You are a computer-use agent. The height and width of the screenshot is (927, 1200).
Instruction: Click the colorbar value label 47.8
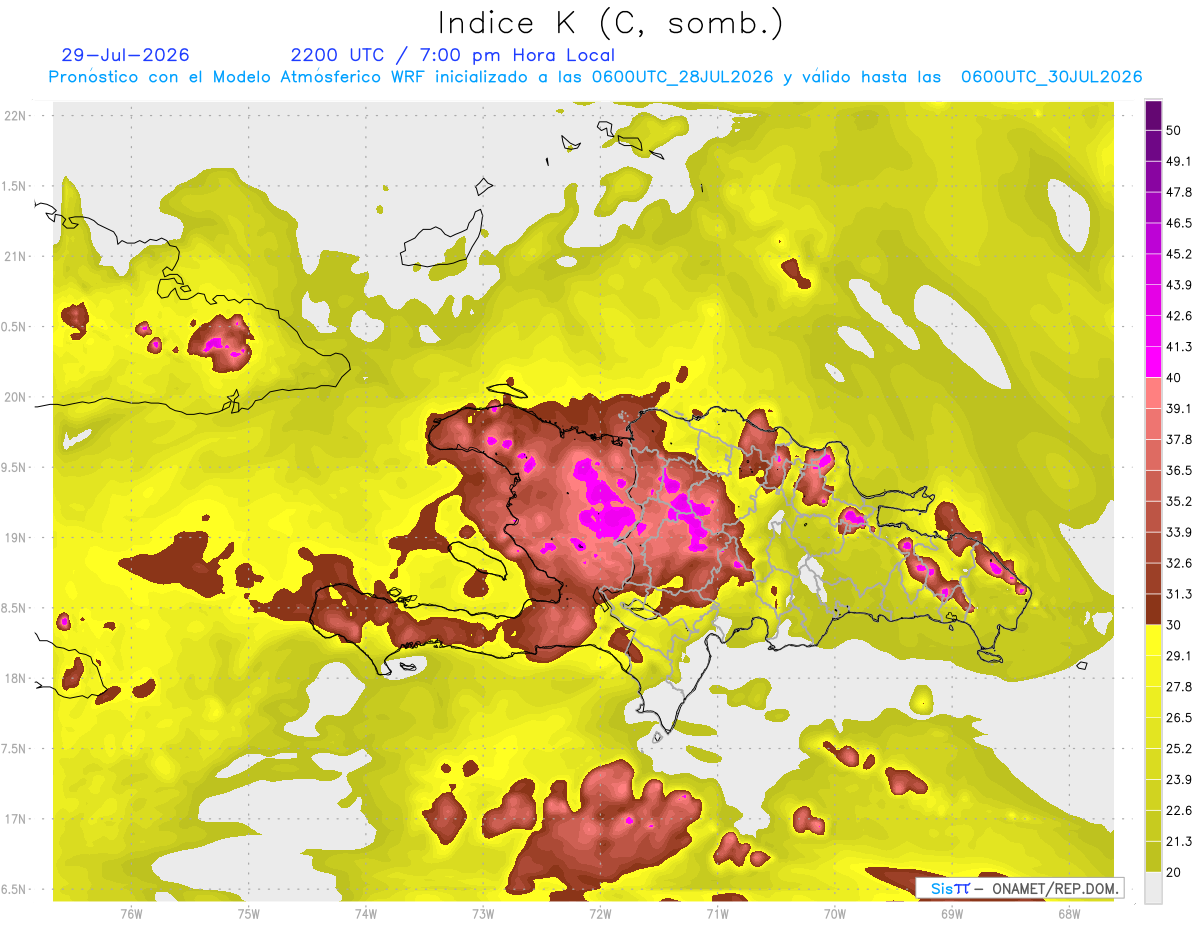1179,193
